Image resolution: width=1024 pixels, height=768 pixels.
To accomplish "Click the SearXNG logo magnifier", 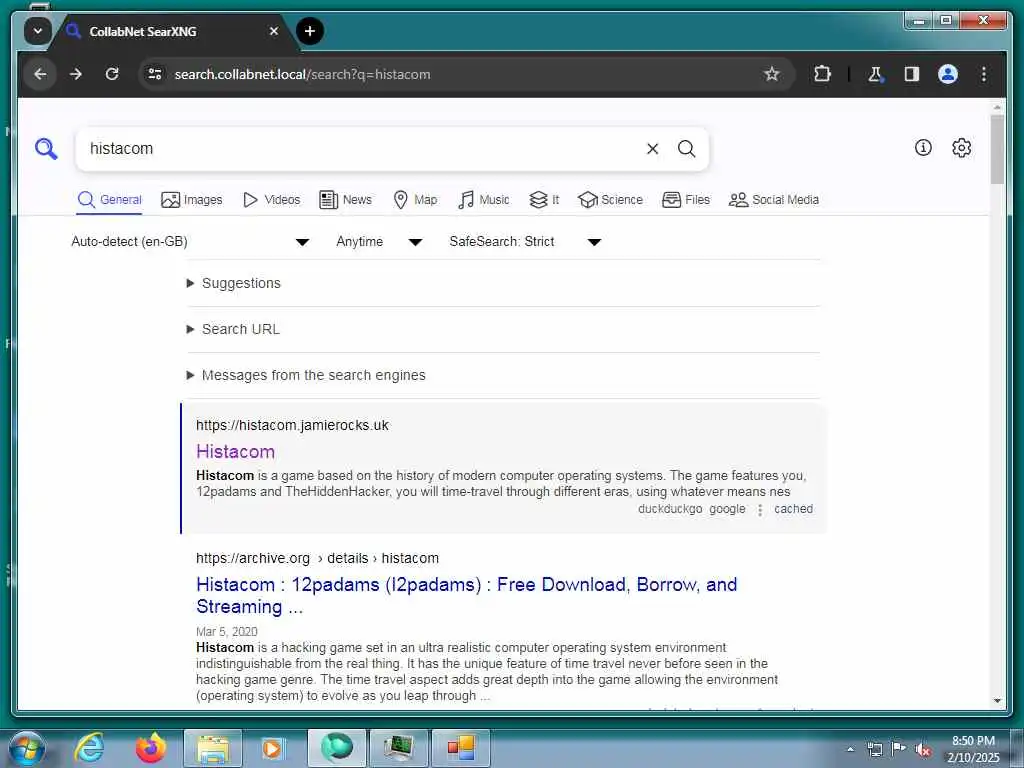I will pyautogui.click(x=46, y=149).
